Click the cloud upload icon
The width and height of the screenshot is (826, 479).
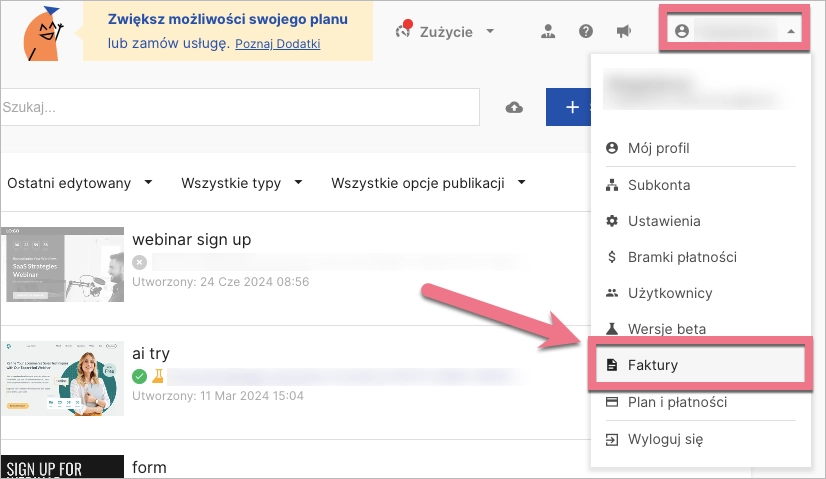[x=514, y=108]
